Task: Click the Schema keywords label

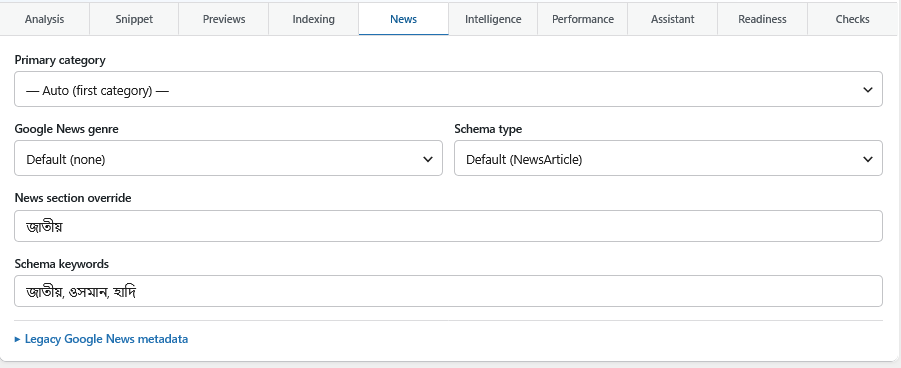Action: tap(61, 264)
